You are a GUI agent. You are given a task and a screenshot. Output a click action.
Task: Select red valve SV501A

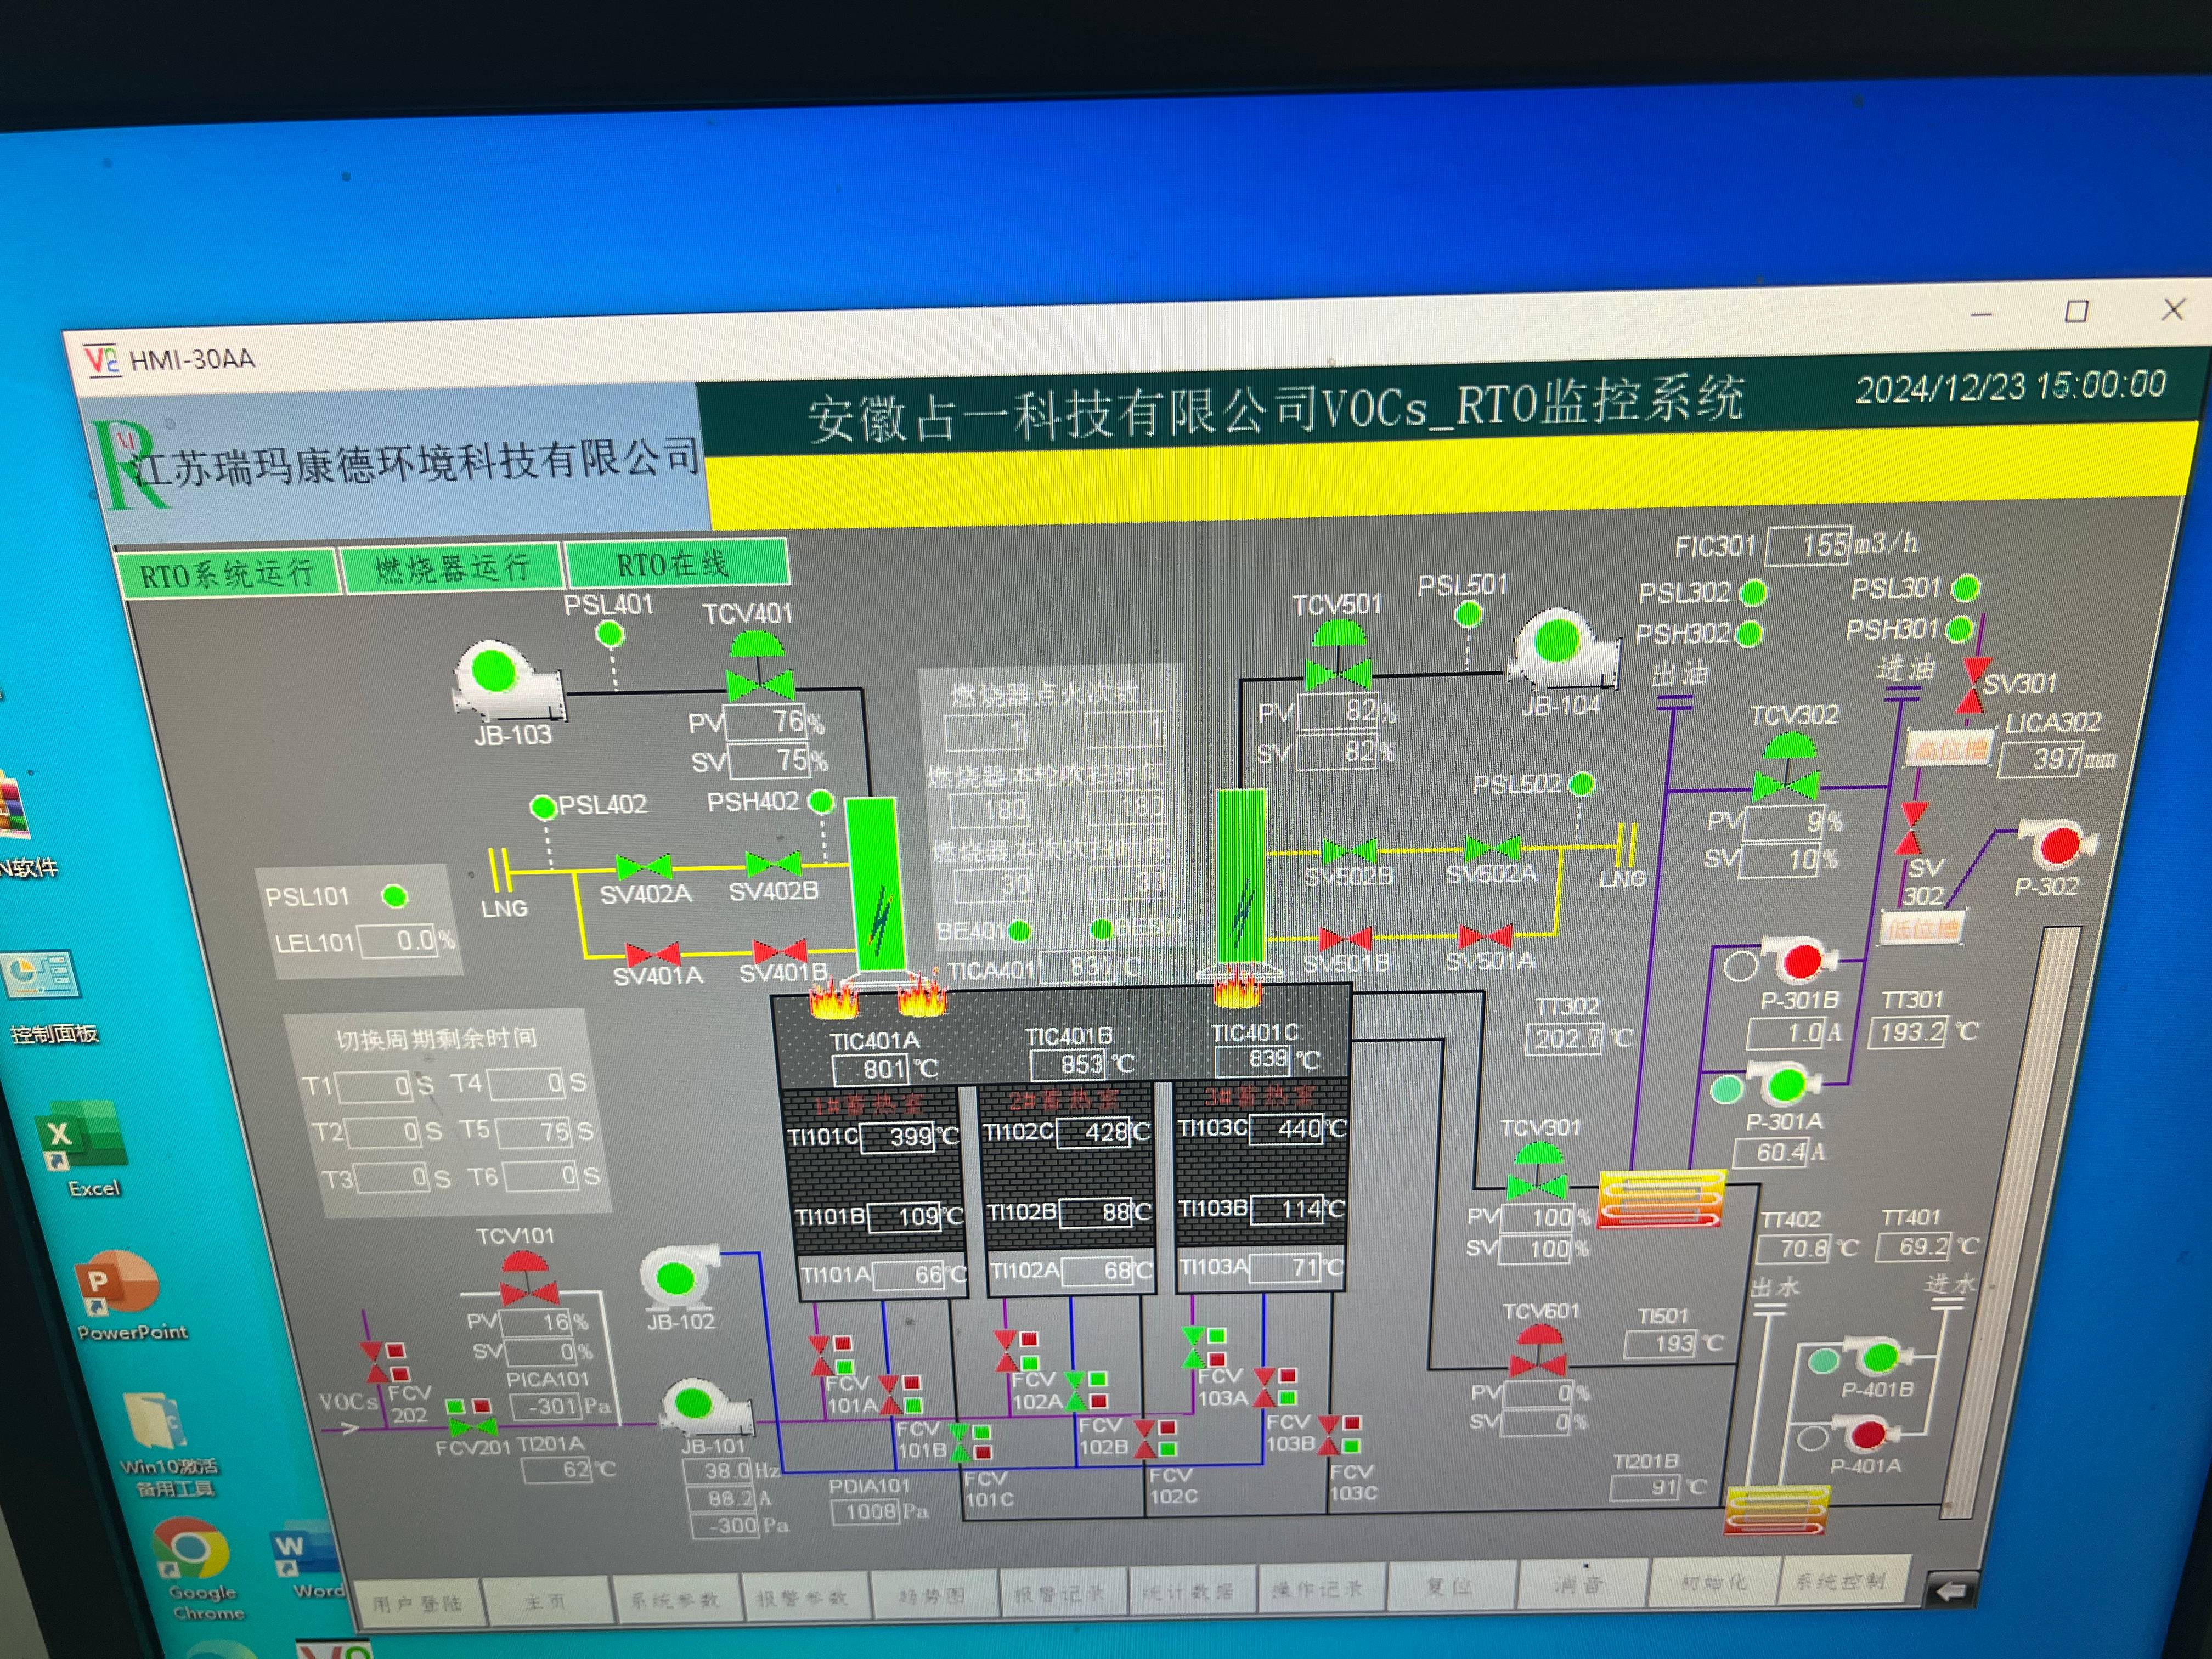coord(1485,936)
